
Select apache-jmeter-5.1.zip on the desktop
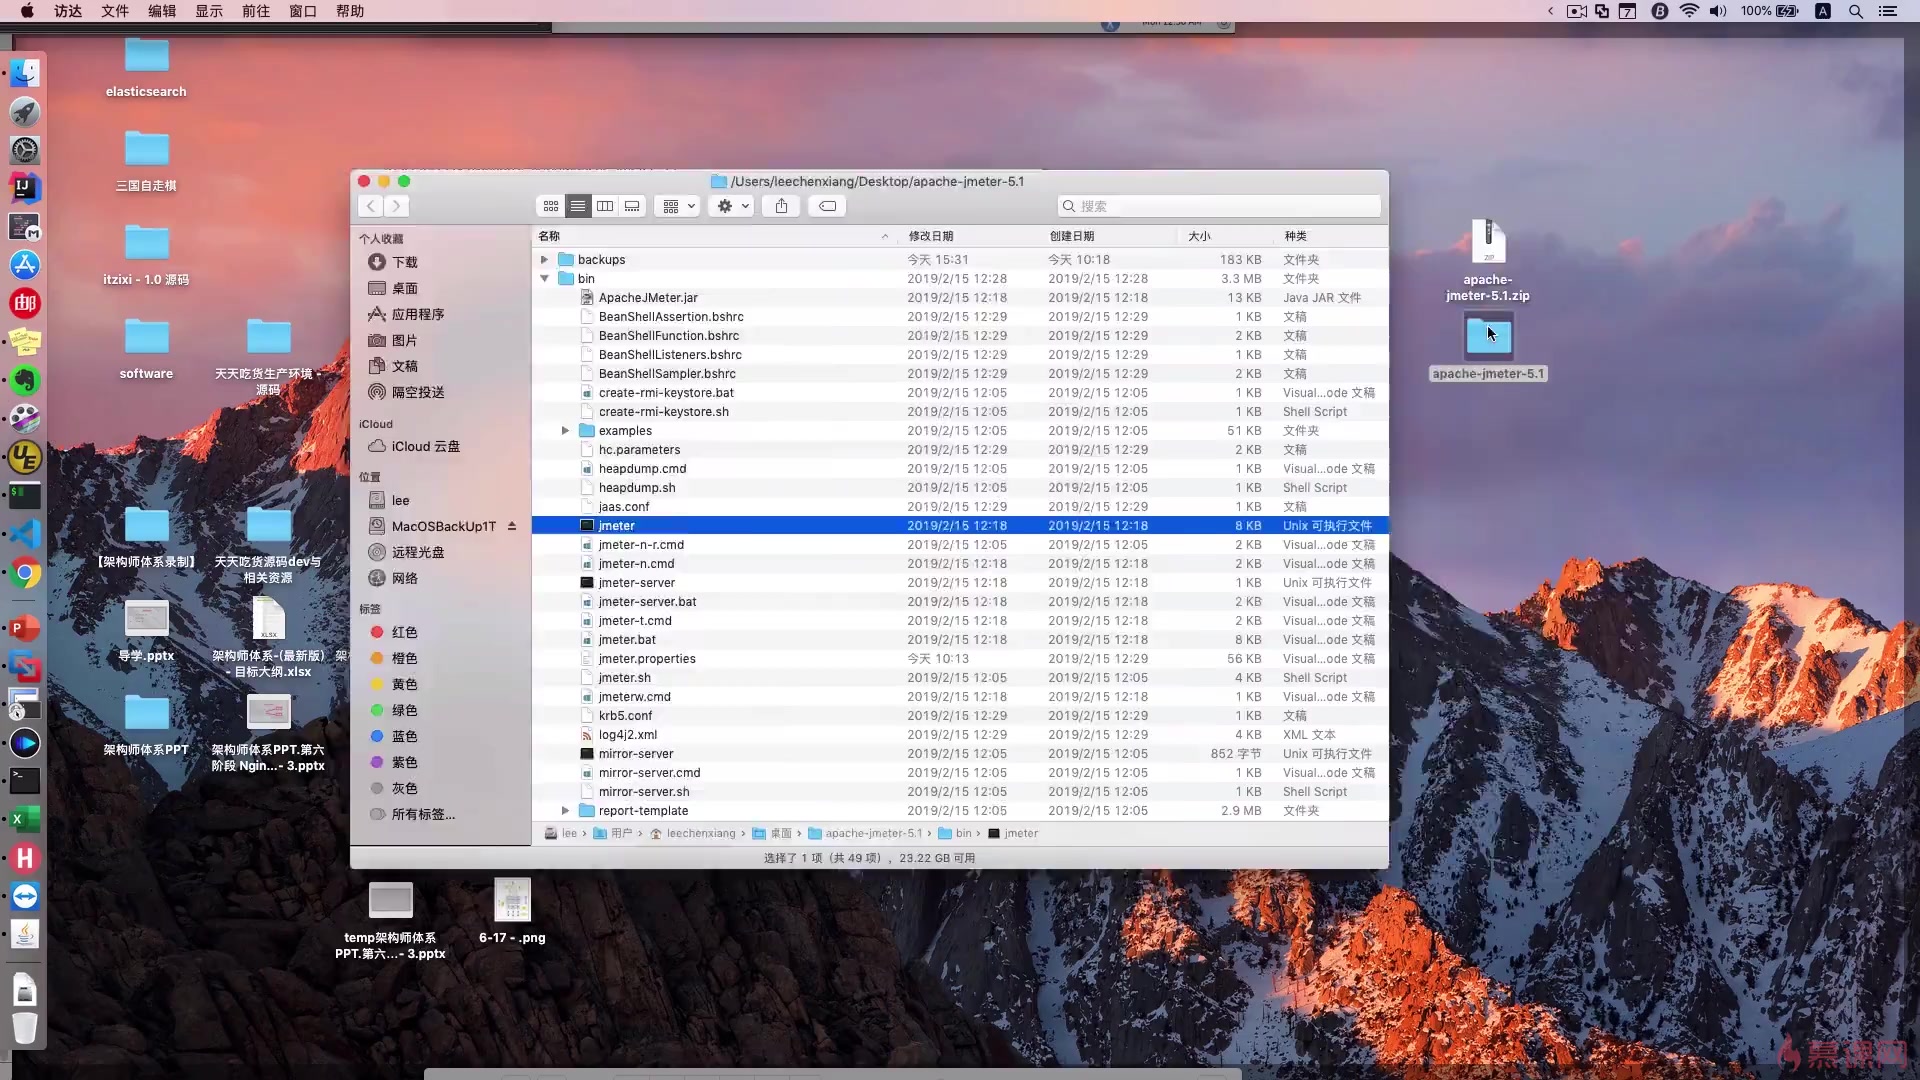1487,260
